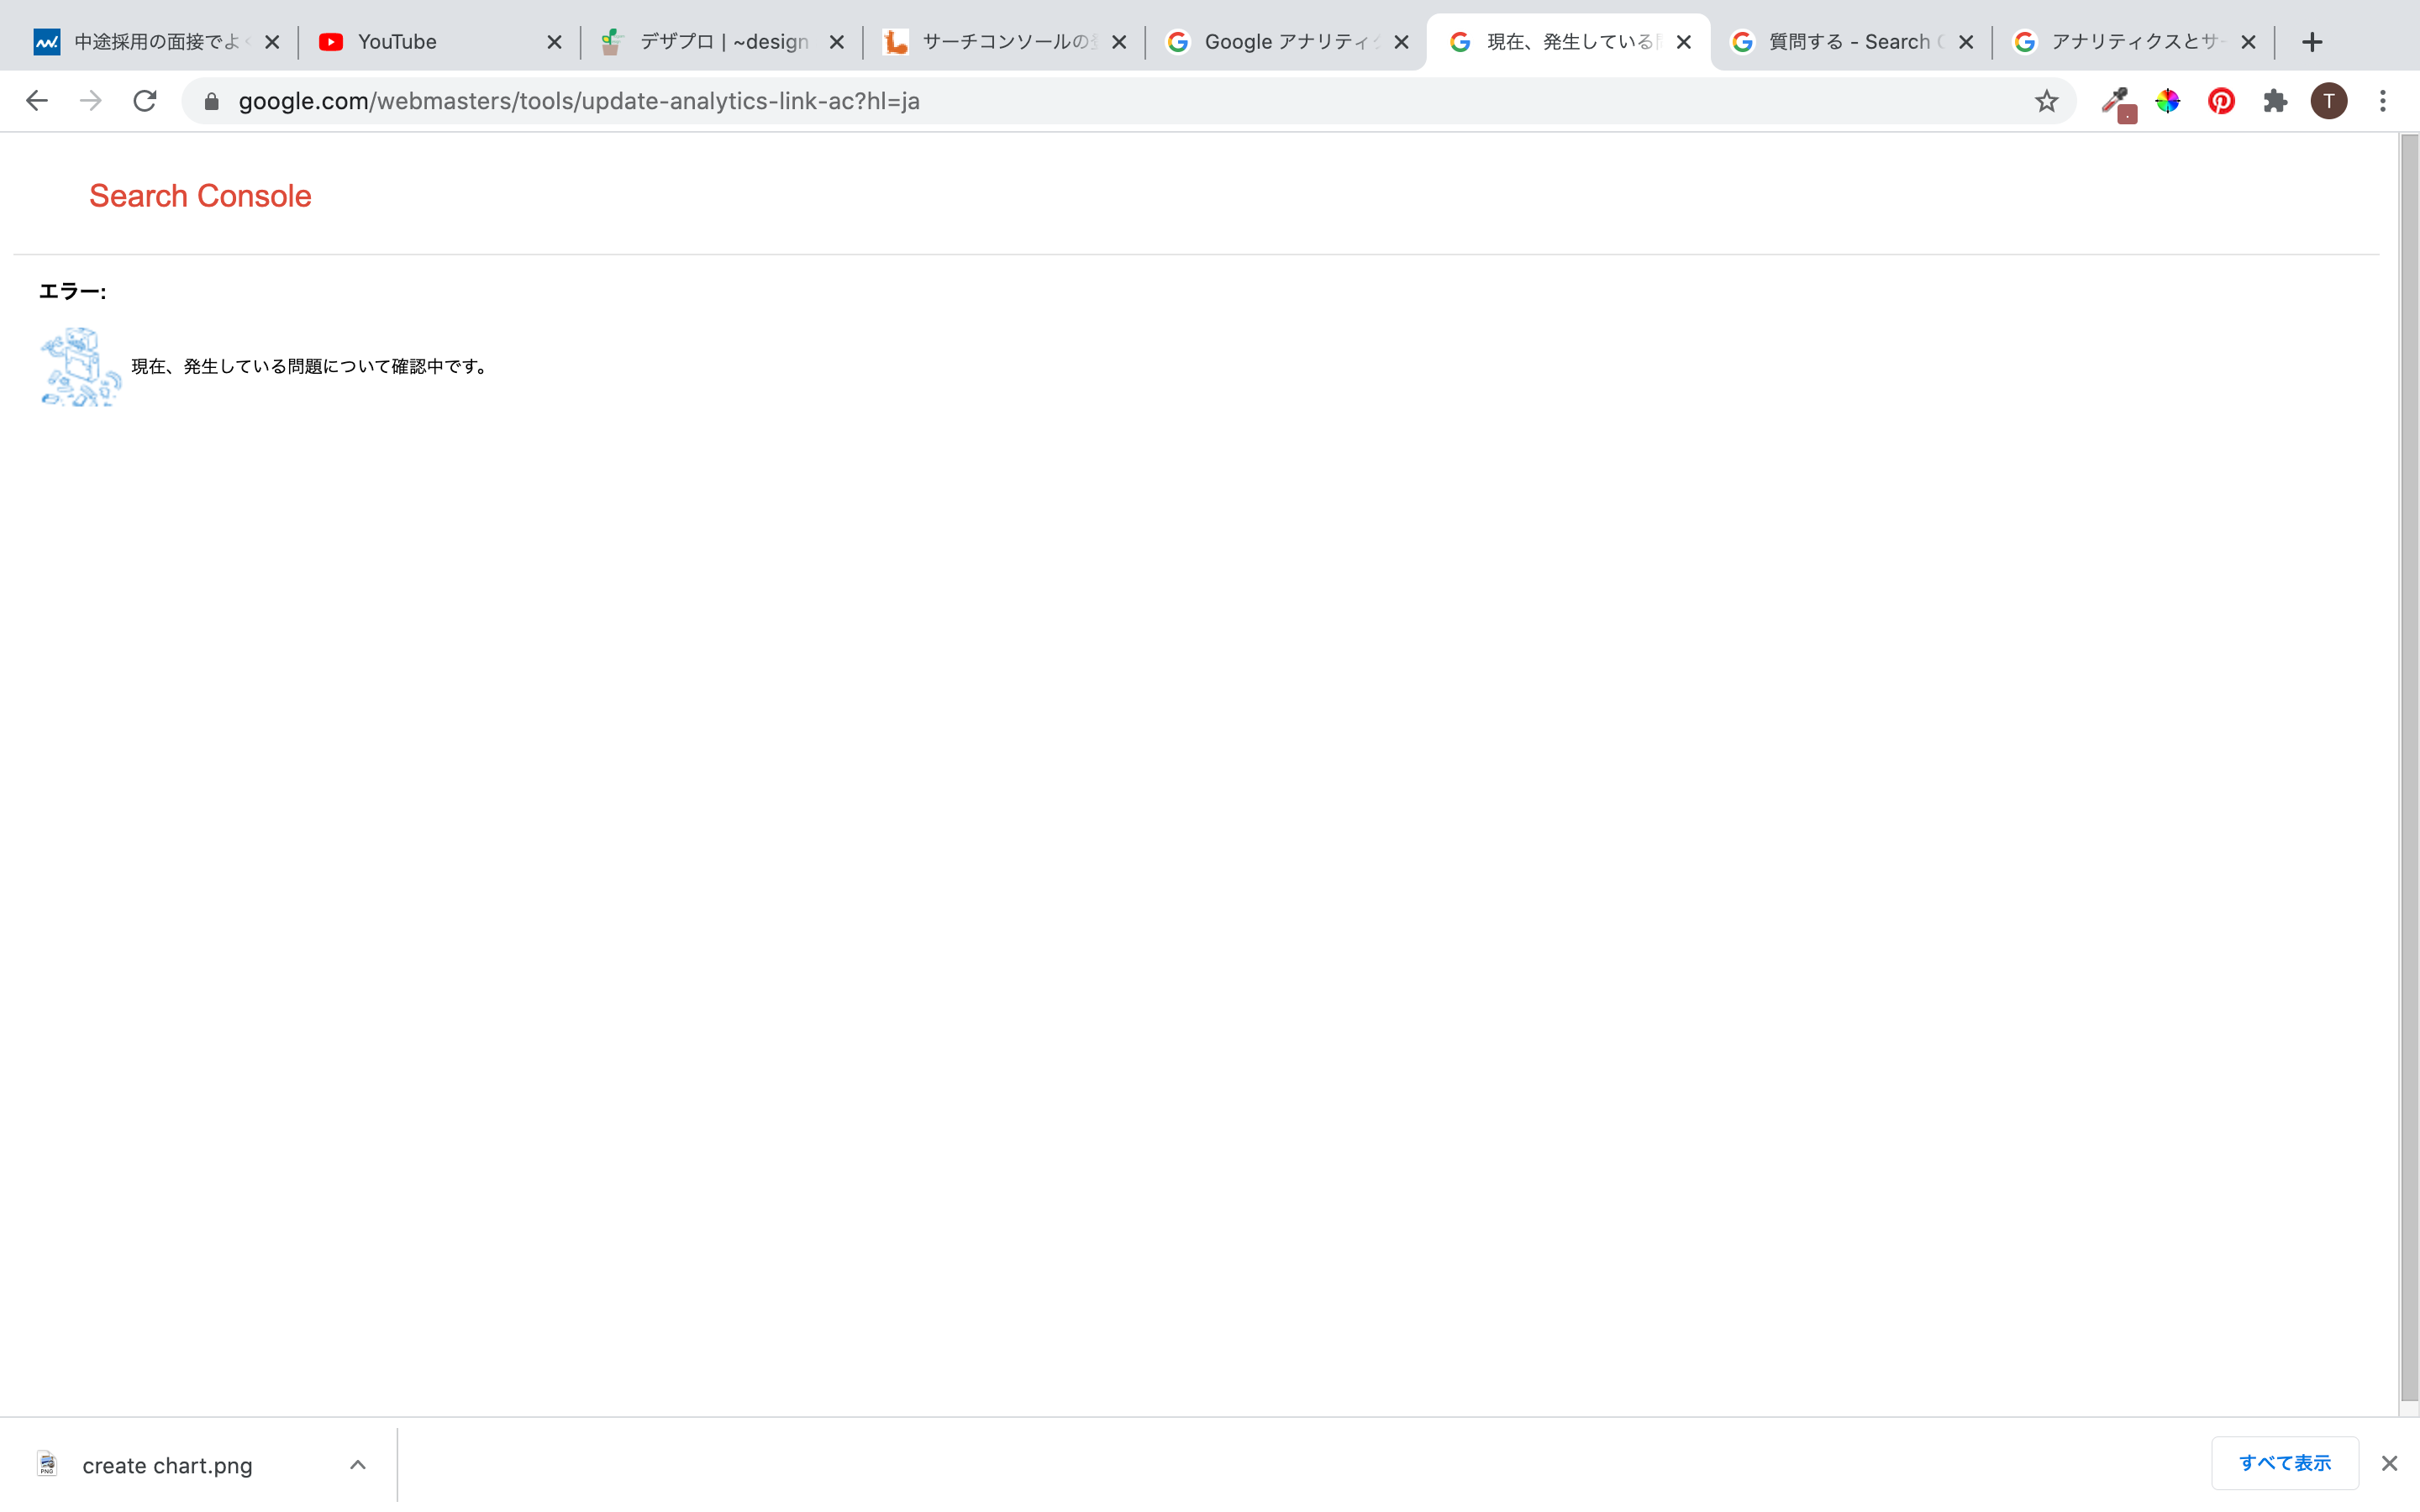Viewport: 2420px width, 1512px height.
Task: Close the YouTube tab
Action: (x=554, y=42)
